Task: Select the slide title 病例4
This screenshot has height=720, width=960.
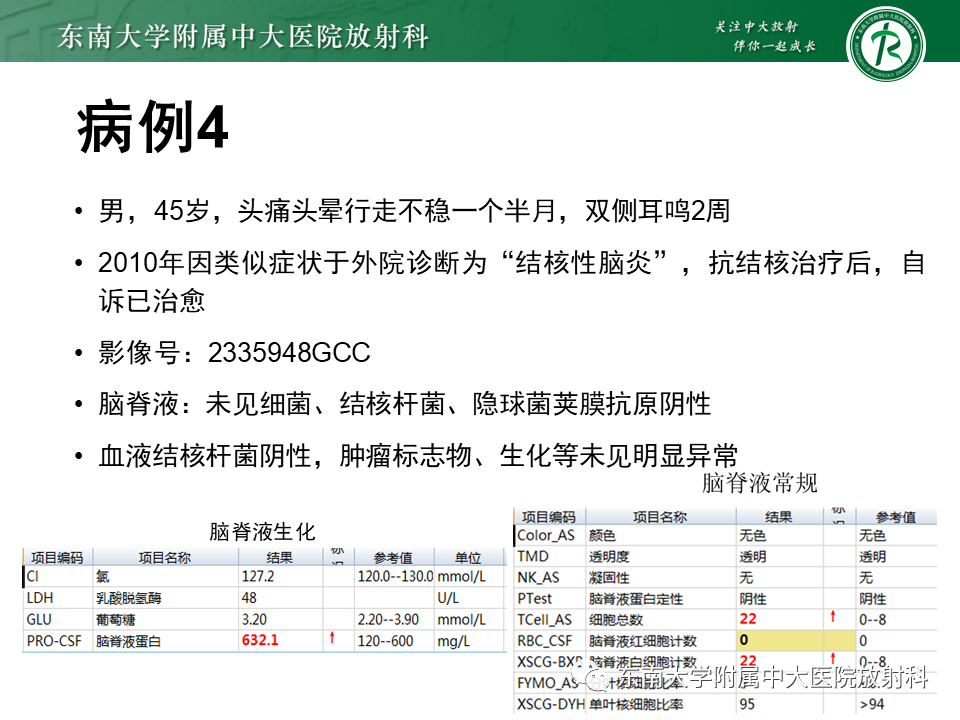Action: point(152,127)
